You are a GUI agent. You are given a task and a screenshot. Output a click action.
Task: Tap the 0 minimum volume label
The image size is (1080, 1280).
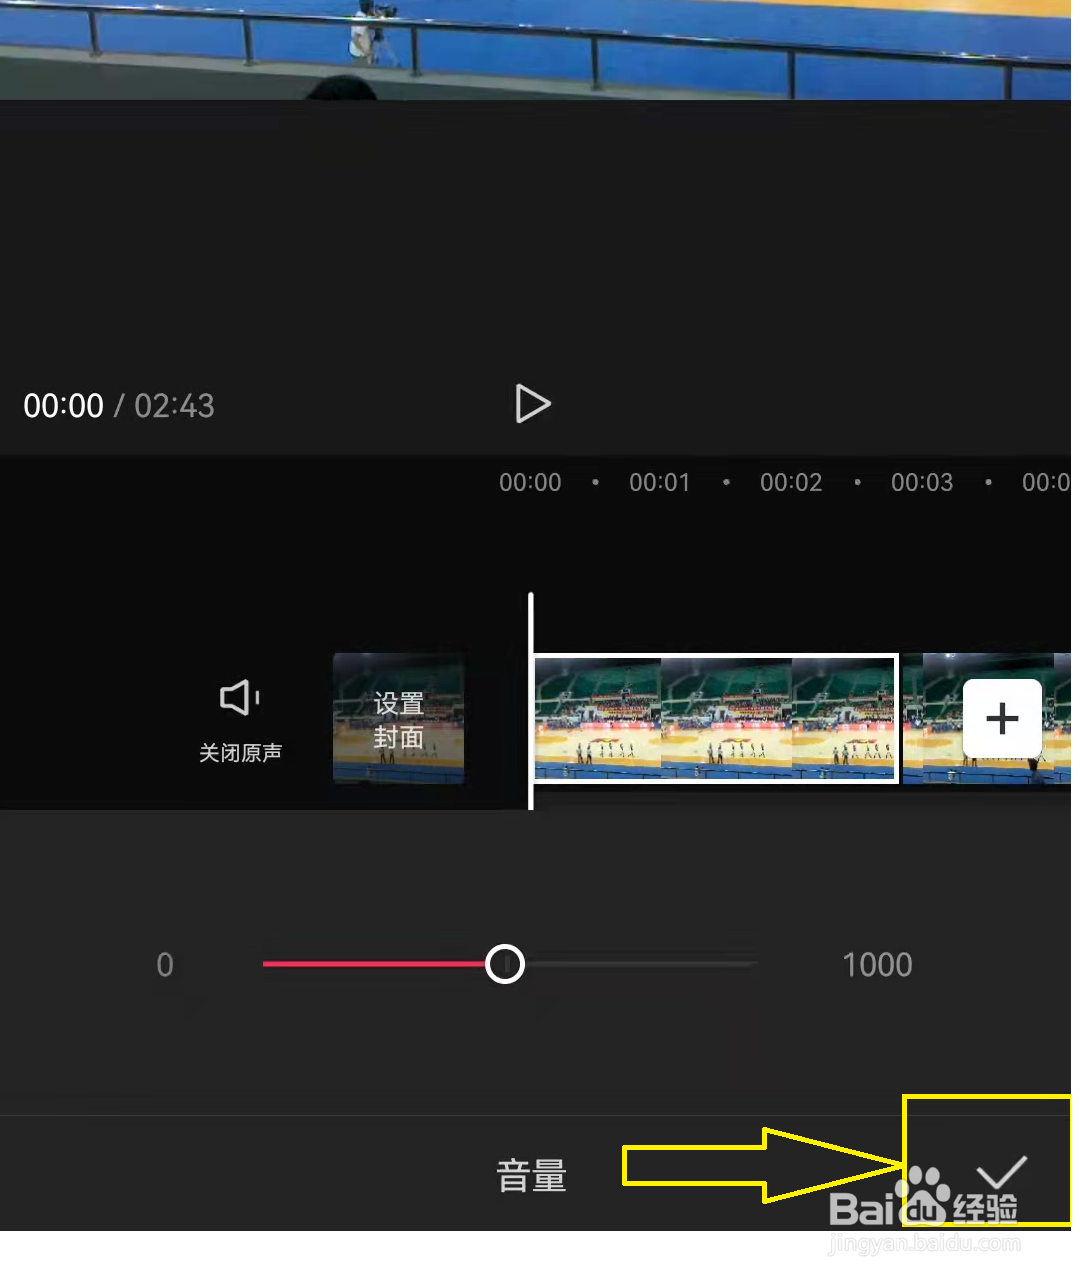tap(165, 964)
